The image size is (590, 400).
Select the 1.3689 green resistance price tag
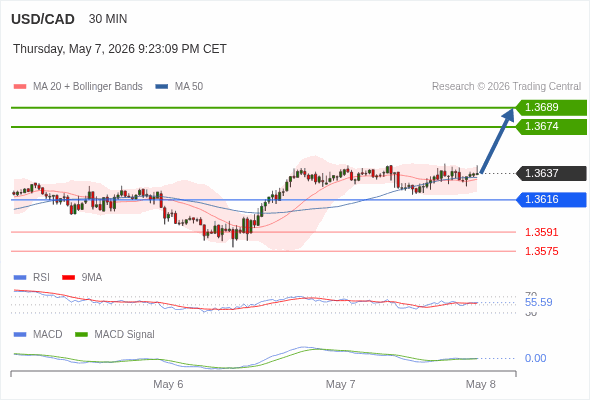pos(551,108)
